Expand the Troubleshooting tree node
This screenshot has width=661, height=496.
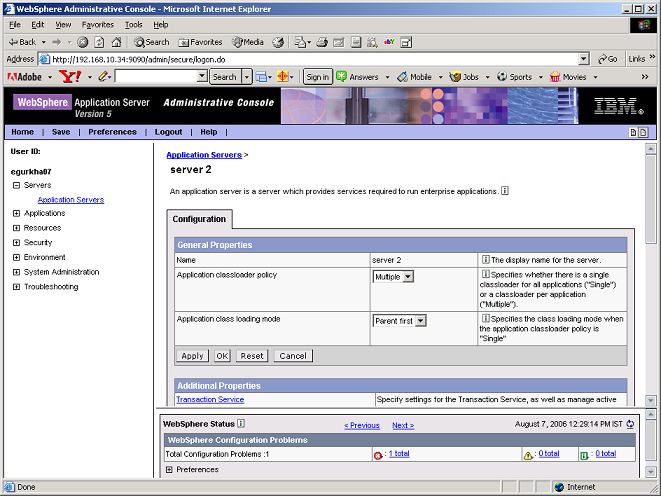[16, 287]
